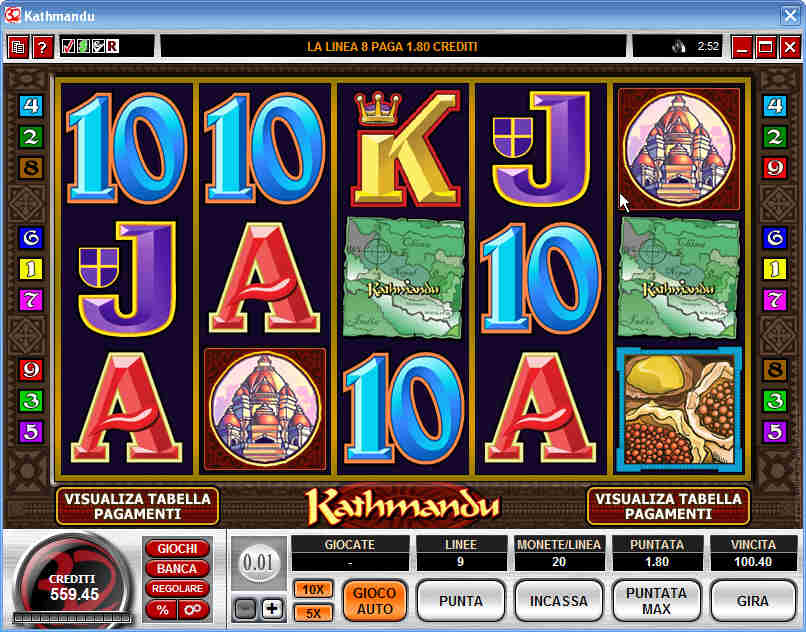Open the BANCA bank menu
806x632 pixels.
tap(177, 569)
